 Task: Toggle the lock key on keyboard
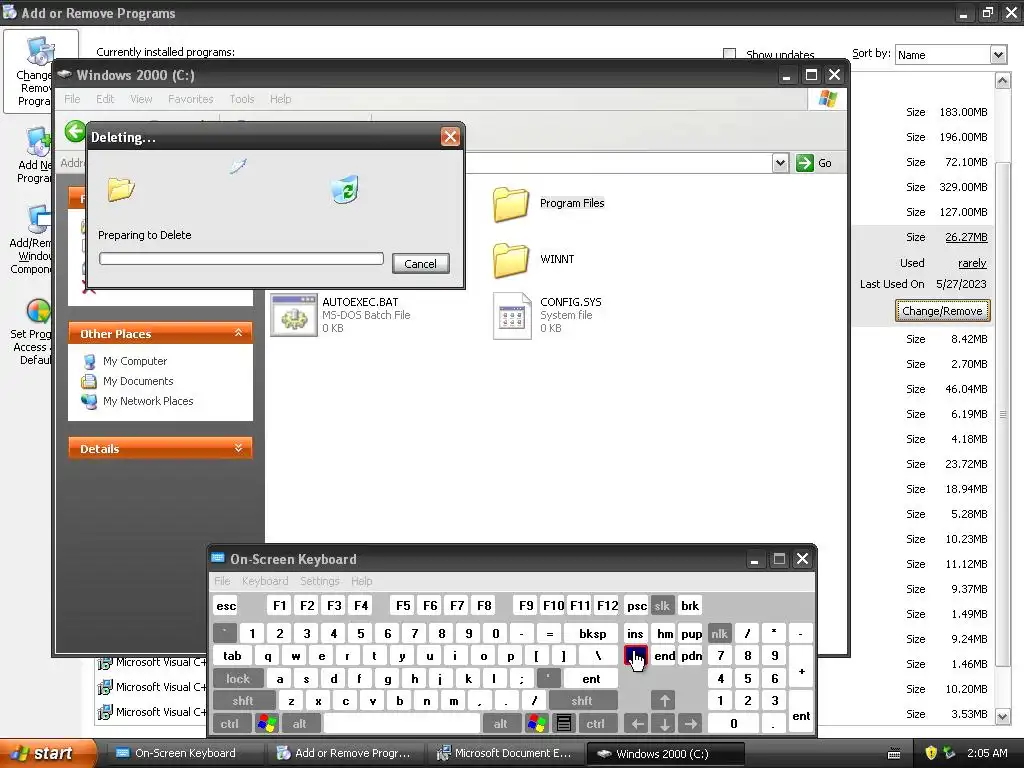click(238, 679)
